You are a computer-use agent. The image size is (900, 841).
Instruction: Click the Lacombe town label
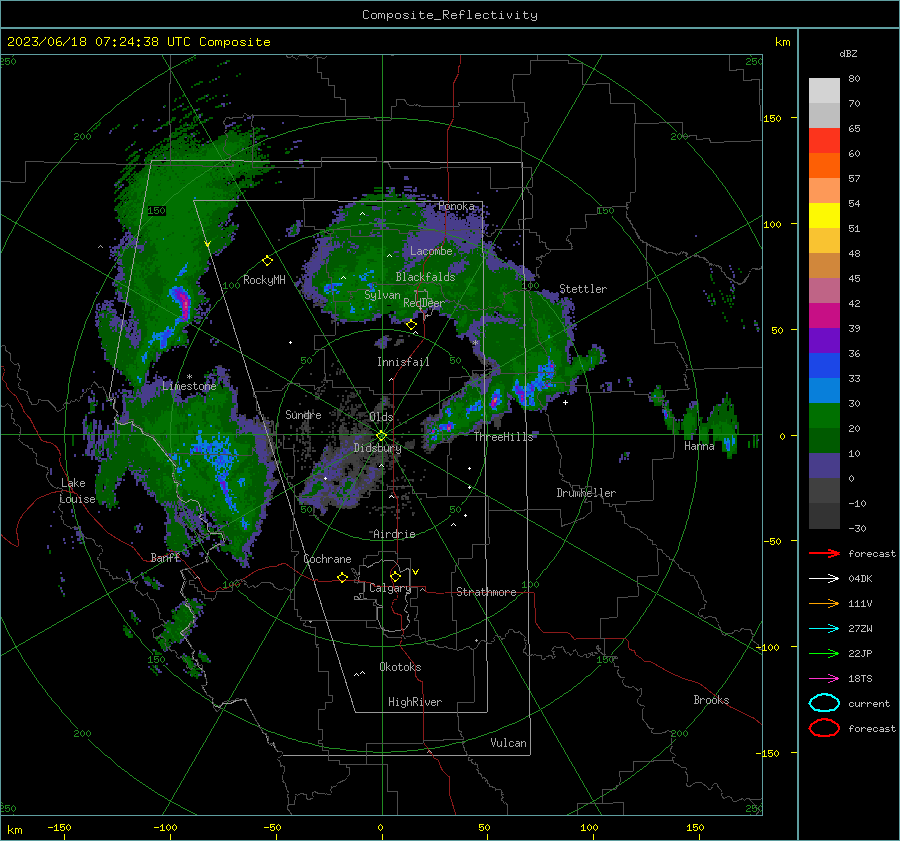[431, 251]
